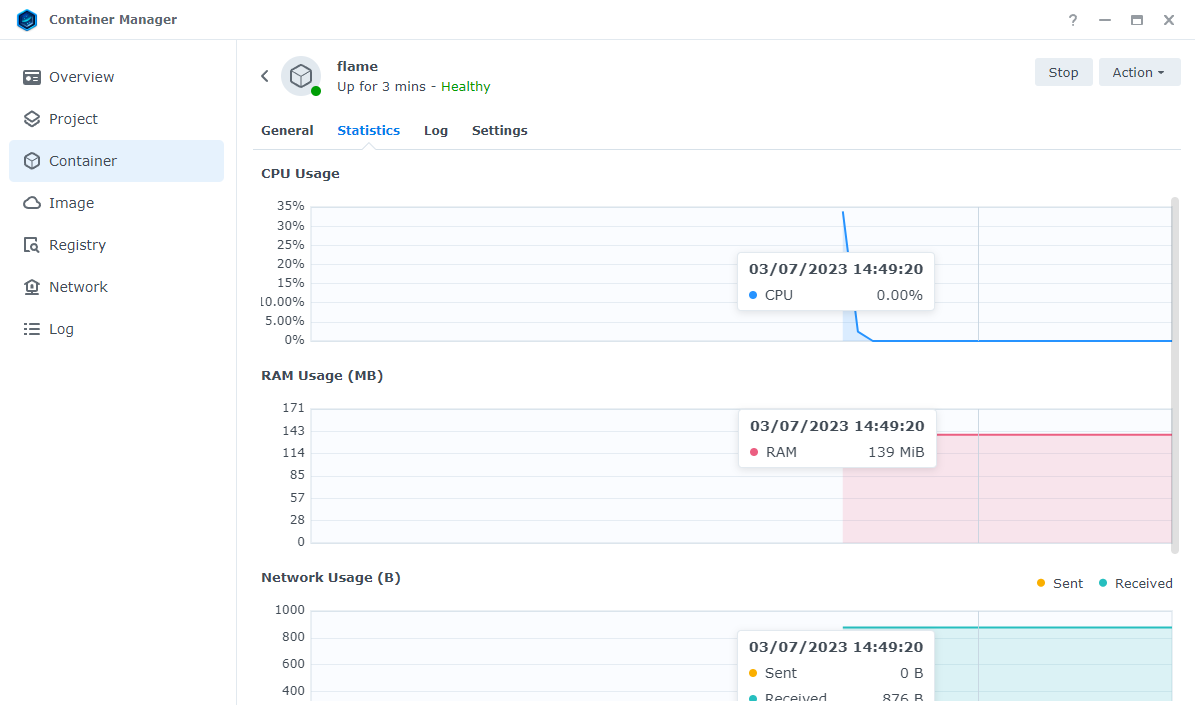Viewport: 1195px width, 705px height.
Task: Stop the flame container
Action: 1063,72
